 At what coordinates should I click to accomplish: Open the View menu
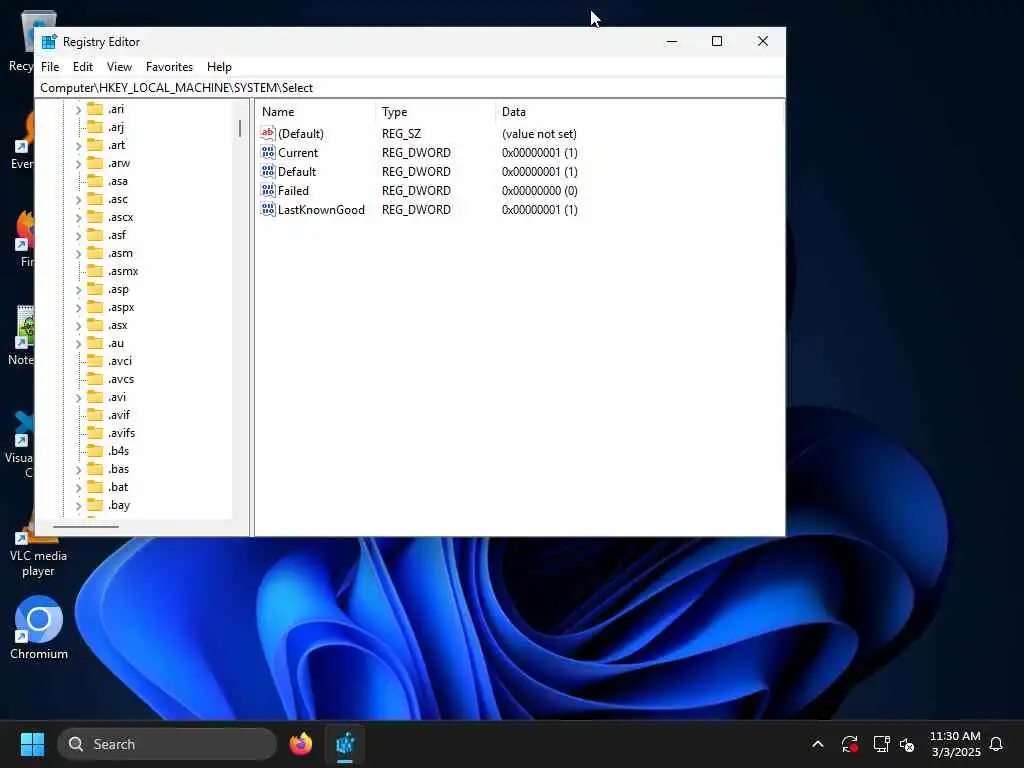[119, 67]
